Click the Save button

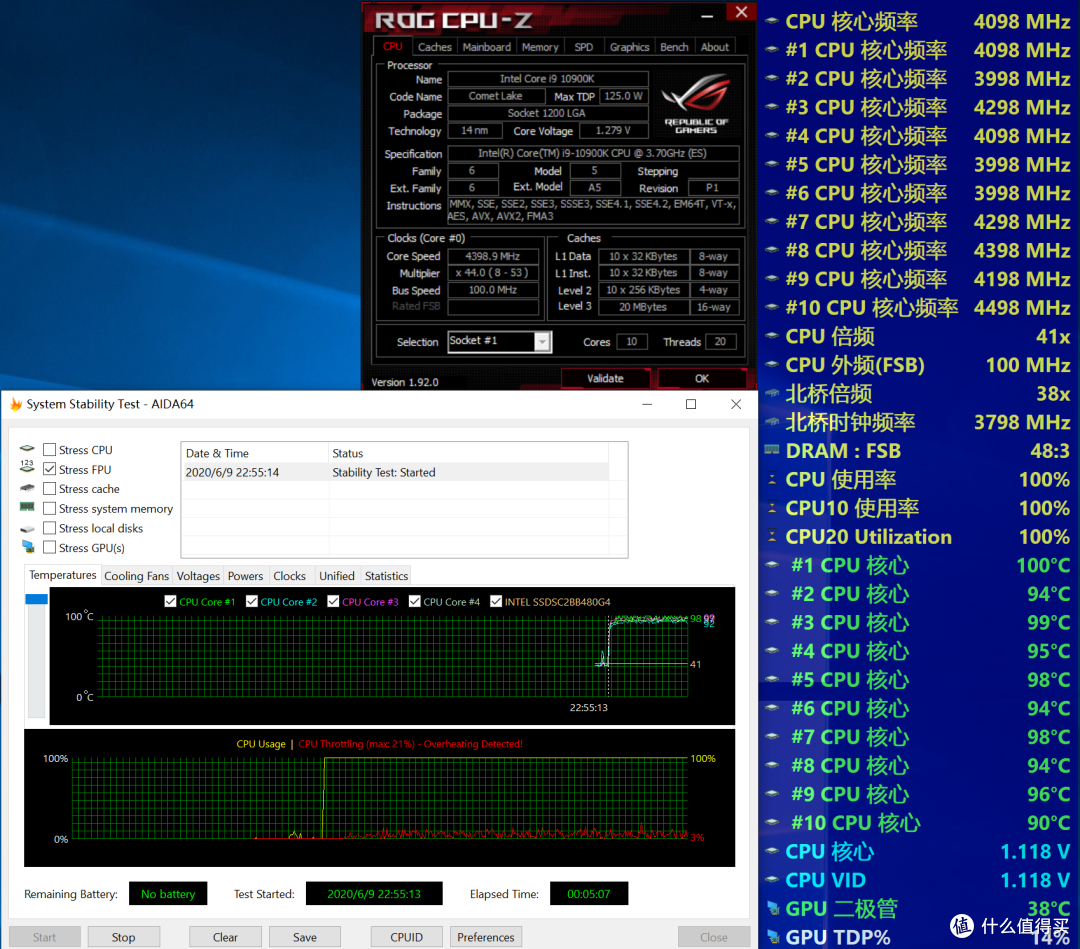coord(304,937)
